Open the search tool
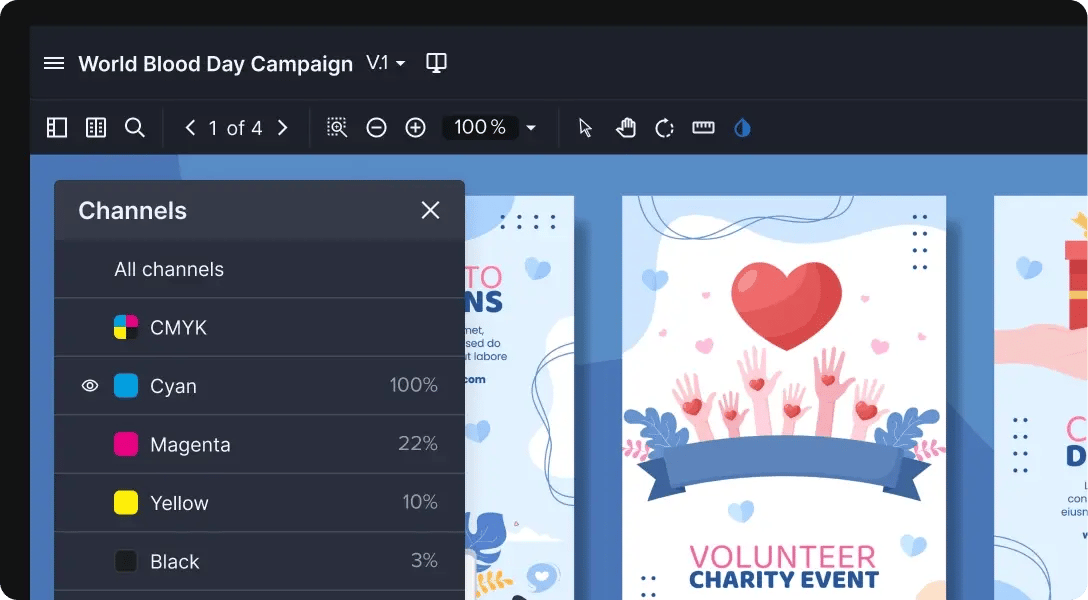The width and height of the screenshot is (1088, 600). [136, 127]
